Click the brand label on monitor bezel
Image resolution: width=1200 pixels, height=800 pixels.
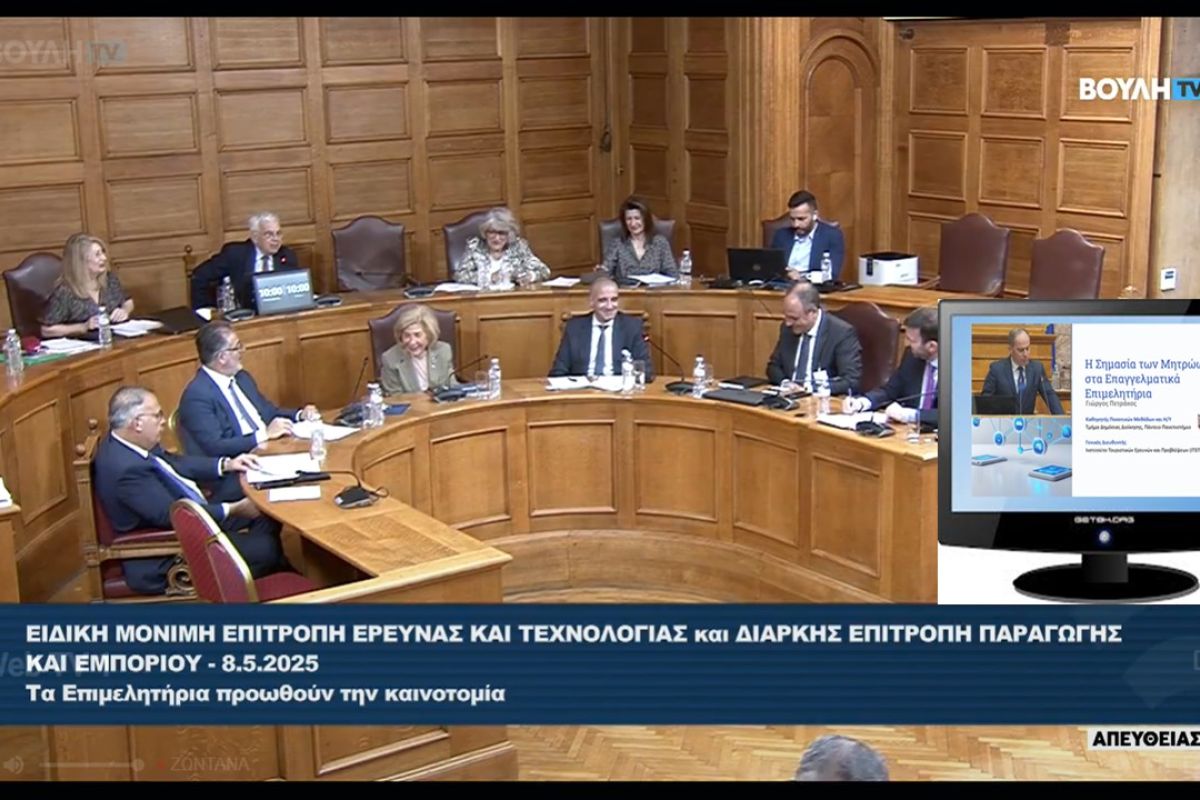click(x=1102, y=520)
